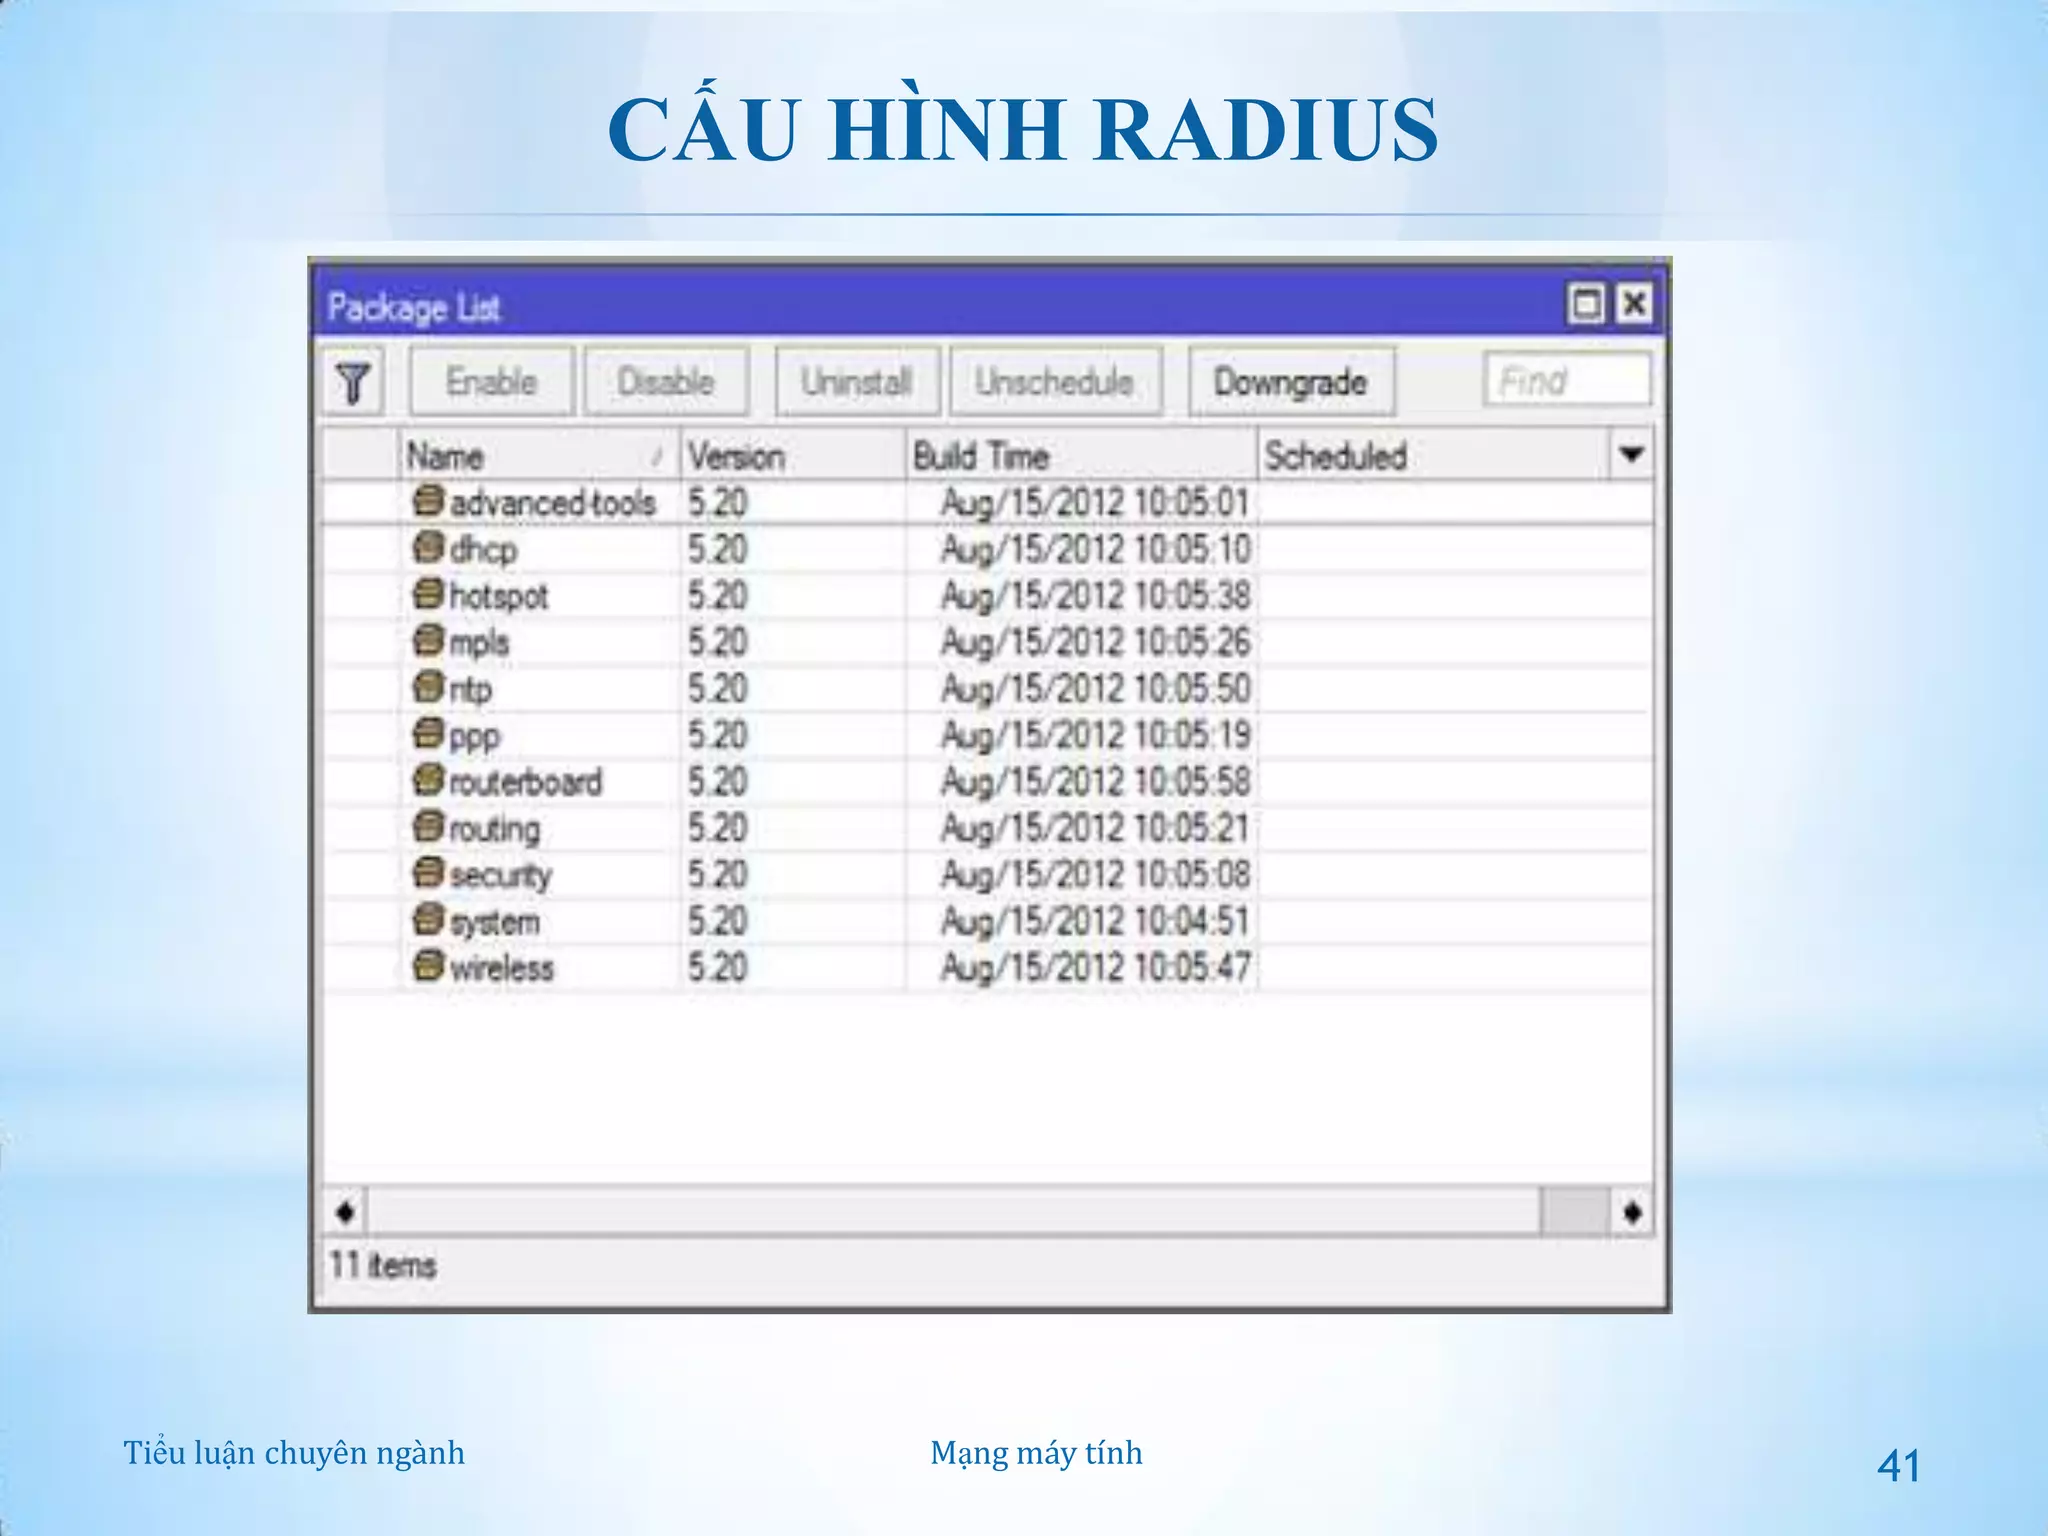Viewport: 2048px width, 1536px height.
Task: Select the advanced-tools row name
Action: (x=553, y=502)
